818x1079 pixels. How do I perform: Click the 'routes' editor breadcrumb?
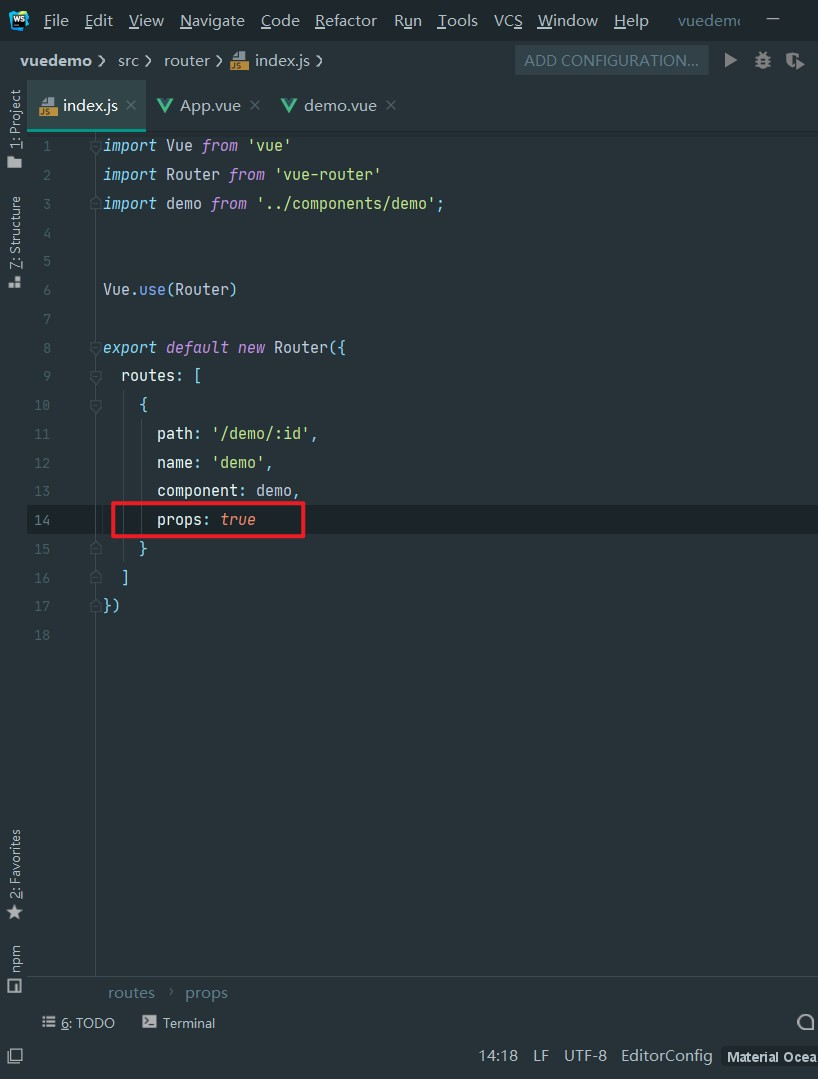click(131, 992)
